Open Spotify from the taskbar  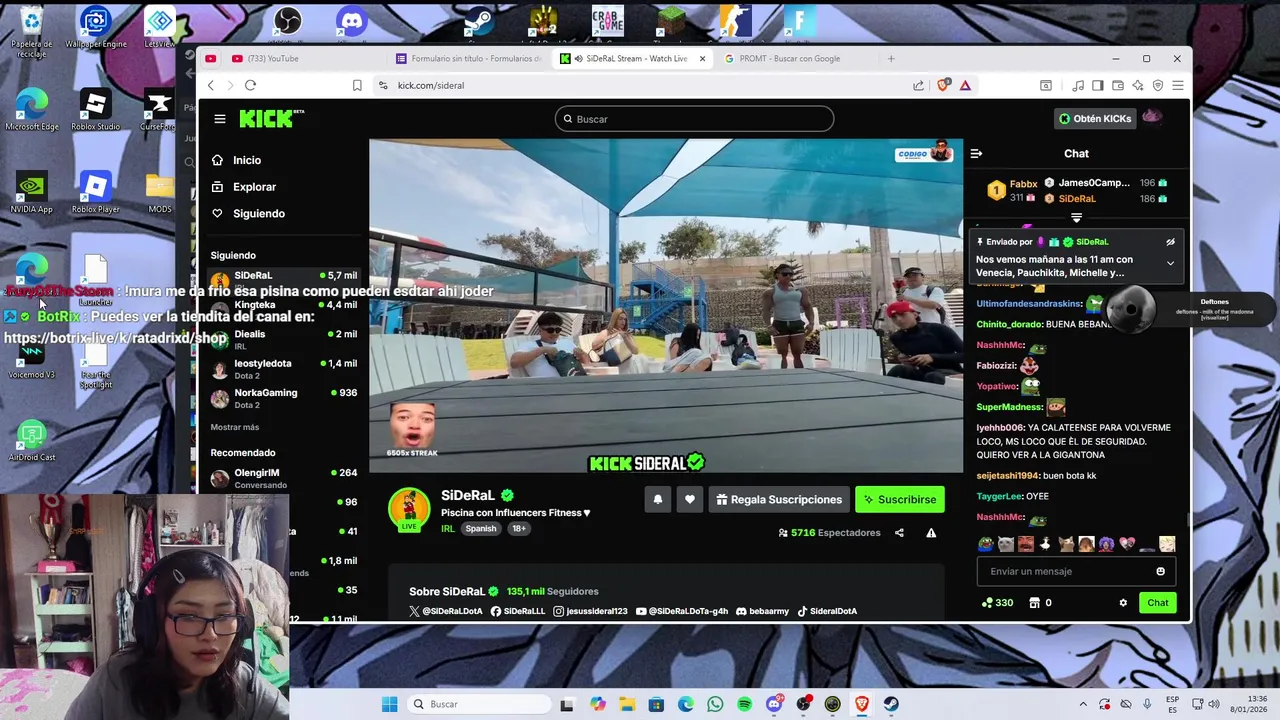pos(744,704)
